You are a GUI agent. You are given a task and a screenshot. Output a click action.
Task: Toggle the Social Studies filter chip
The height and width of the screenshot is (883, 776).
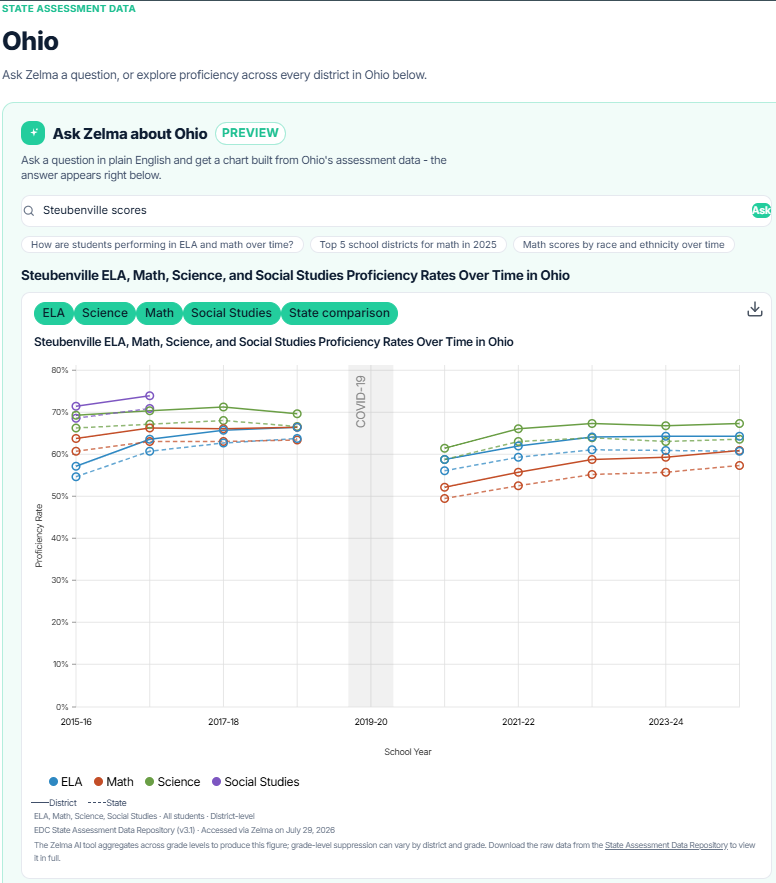click(231, 313)
